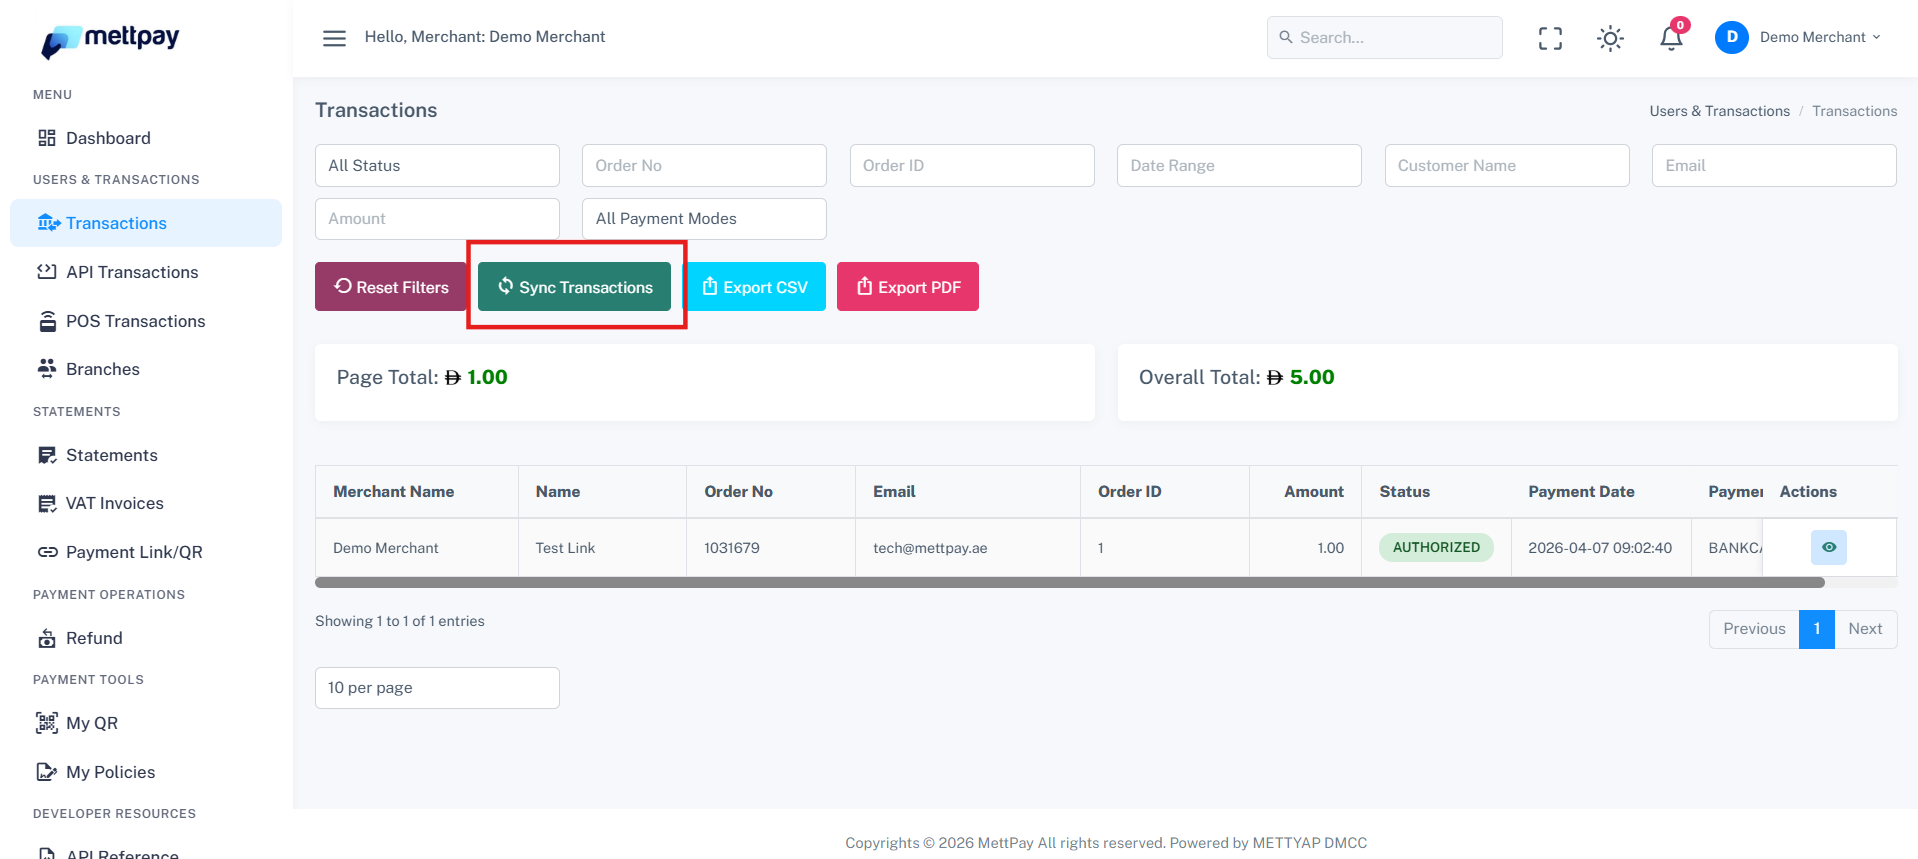This screenshot has width=1918, height=859.
Task: Click the Reset Filters button
Action: [391, 287]
